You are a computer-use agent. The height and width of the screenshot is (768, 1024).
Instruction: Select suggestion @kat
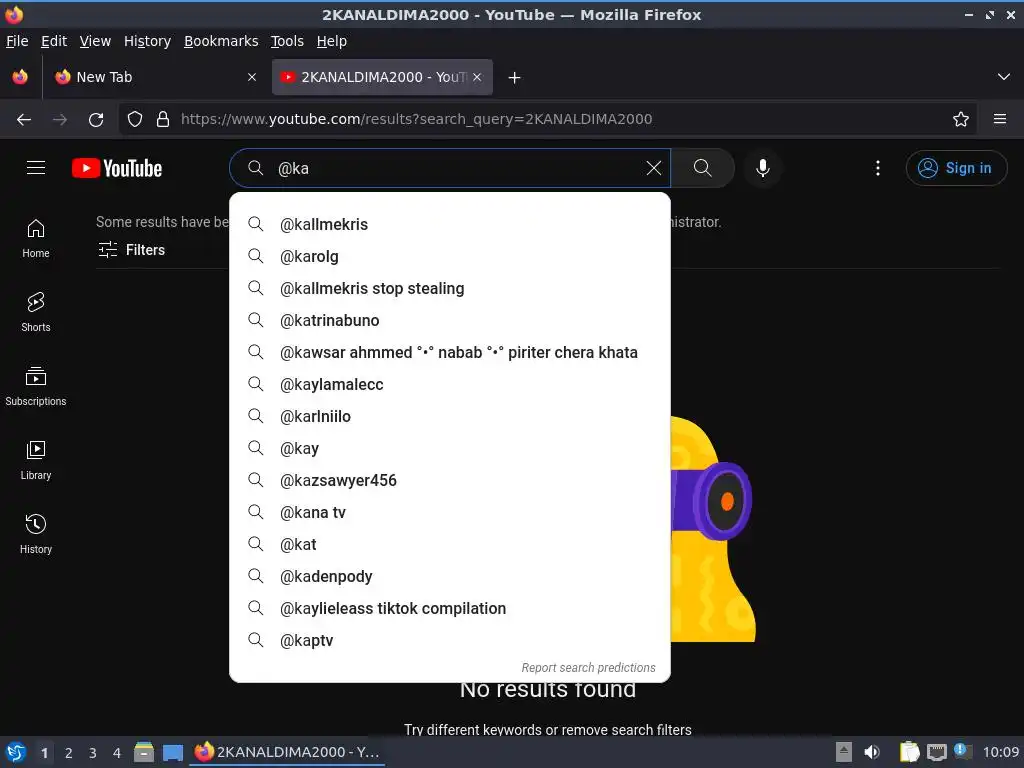450,544
